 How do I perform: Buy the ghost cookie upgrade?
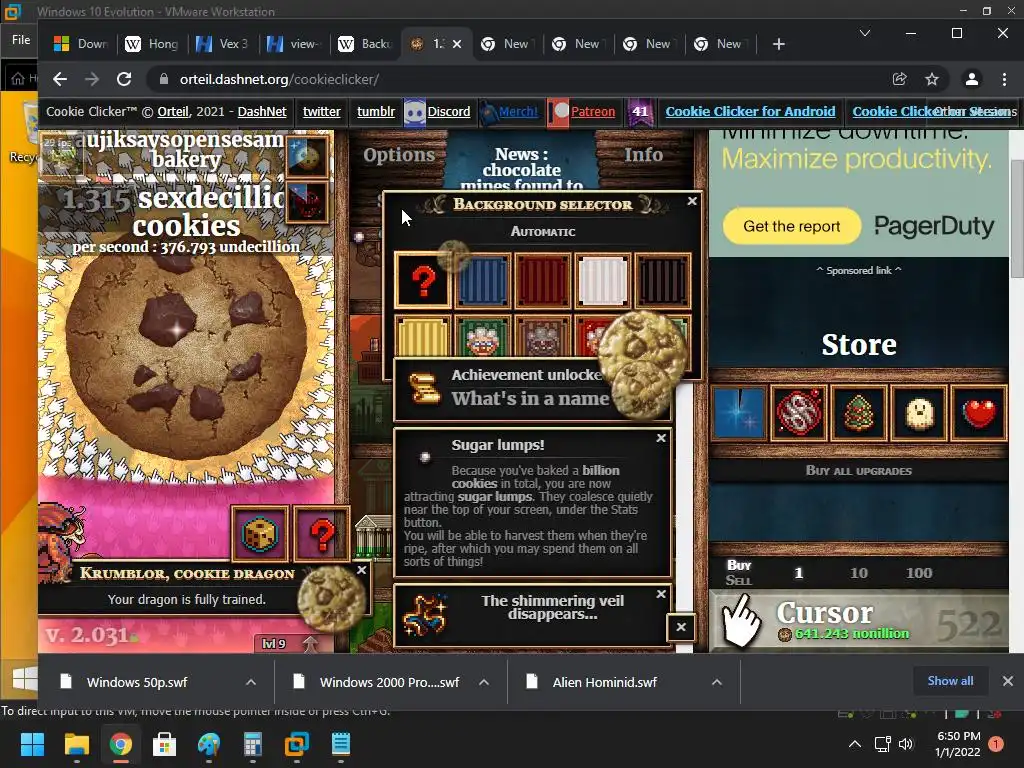919,413
